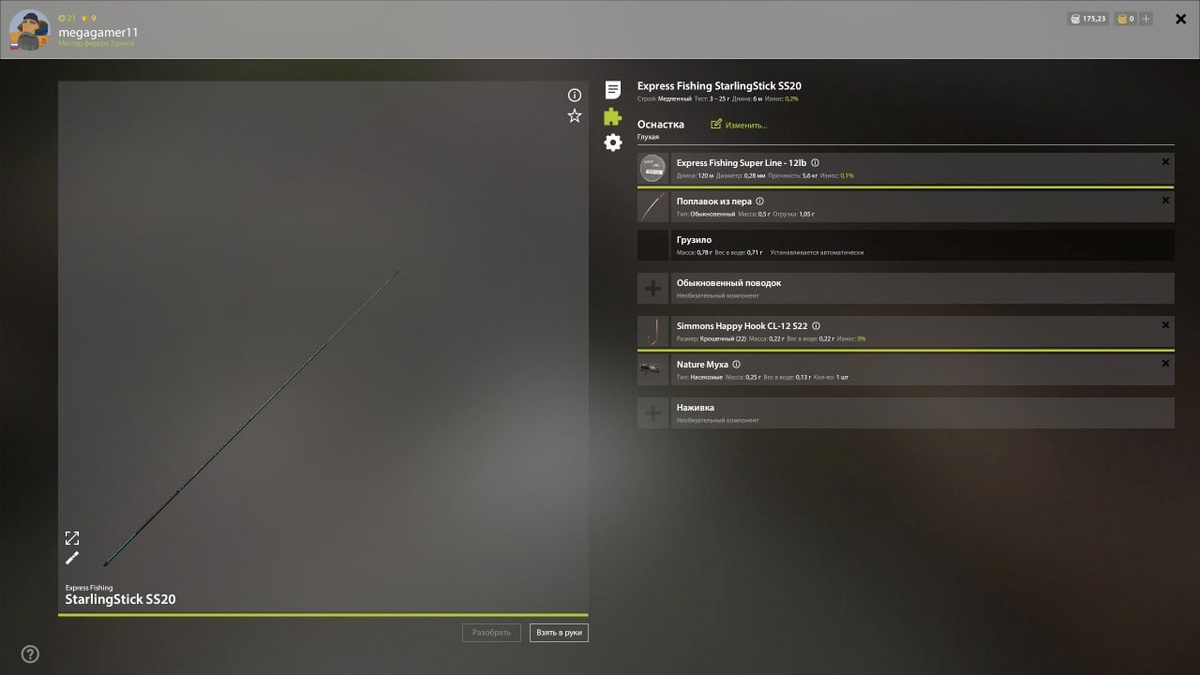Screen dimensions: 1200x675
Task: Click the Взять в руки button
Action: tap(559, 632)
